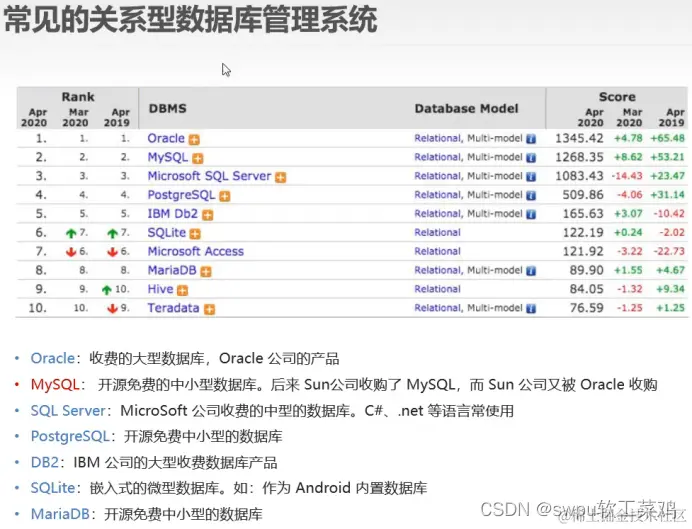Image resolution: width=692 pixels, height=529 pixels.
Task: Click the score value 509.86
Action: 583,195
